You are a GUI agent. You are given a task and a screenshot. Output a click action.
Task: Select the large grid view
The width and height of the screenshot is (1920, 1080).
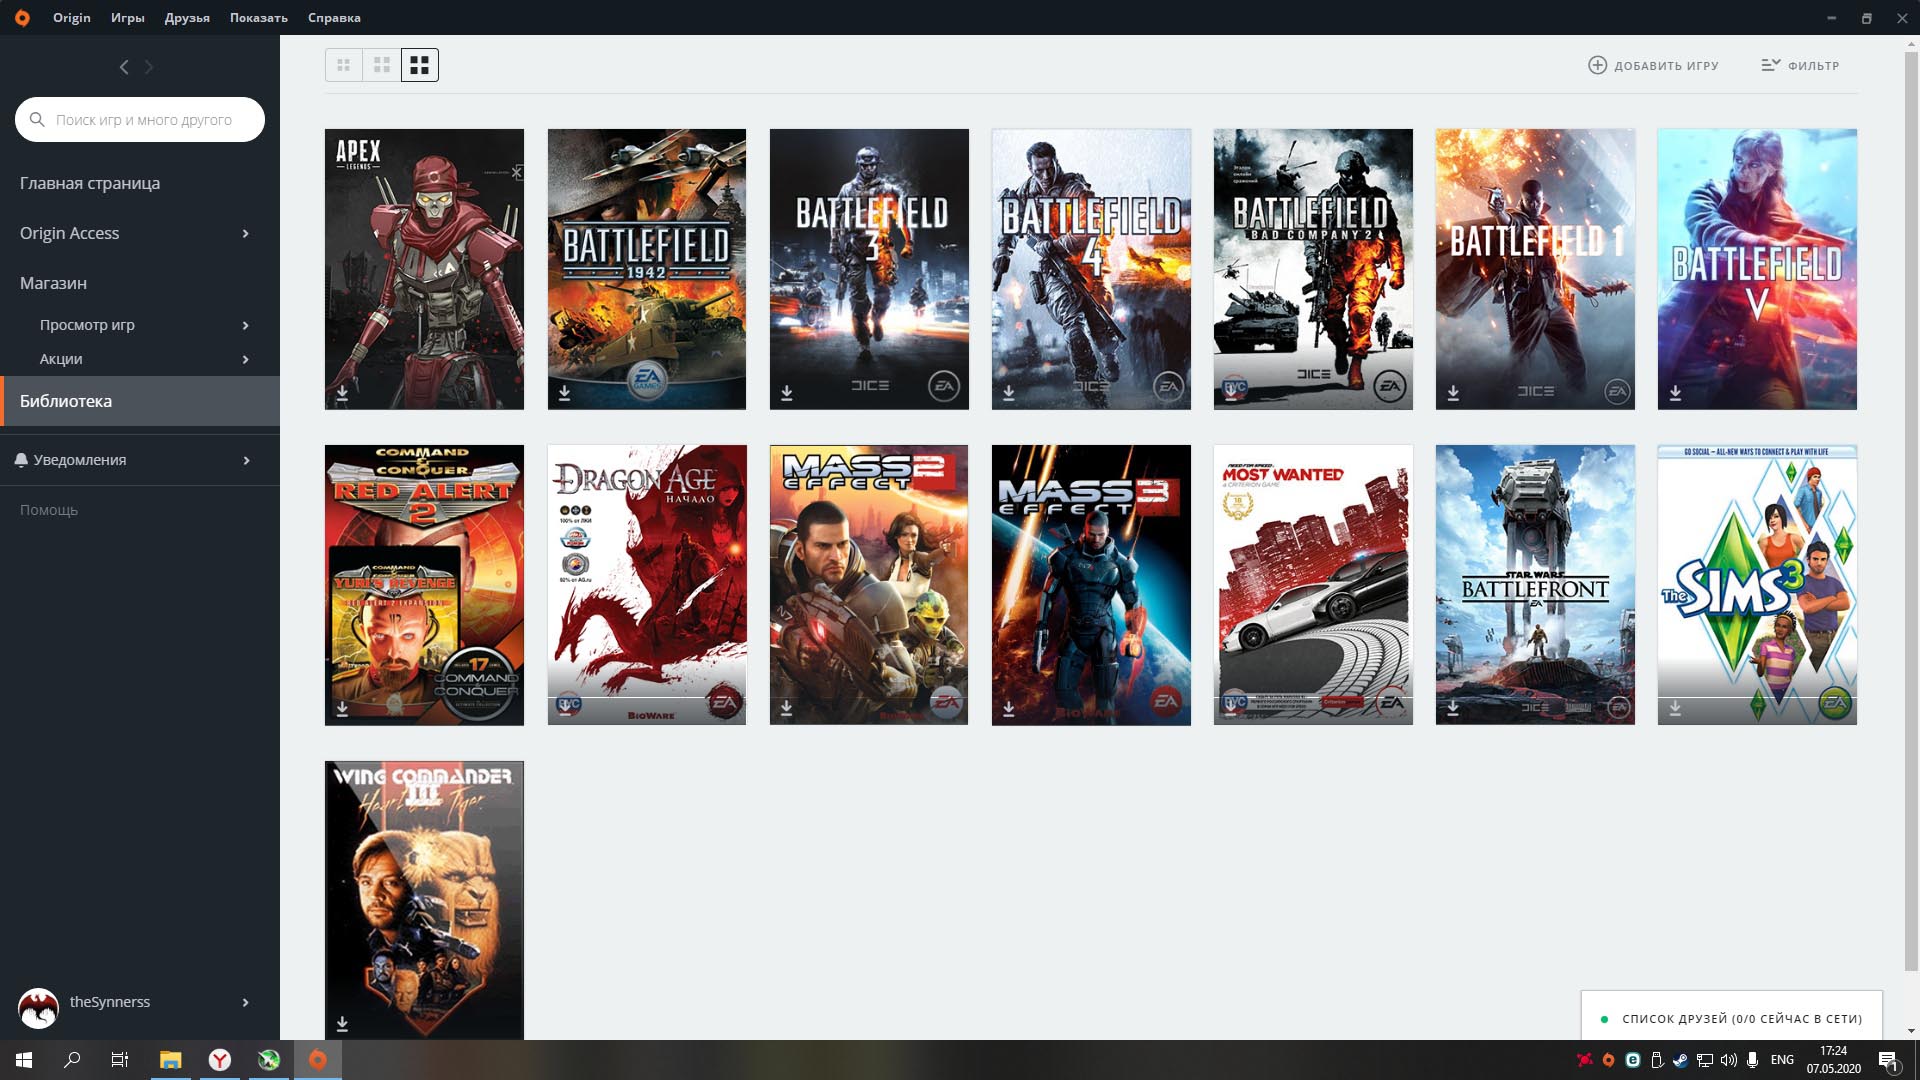420,65
